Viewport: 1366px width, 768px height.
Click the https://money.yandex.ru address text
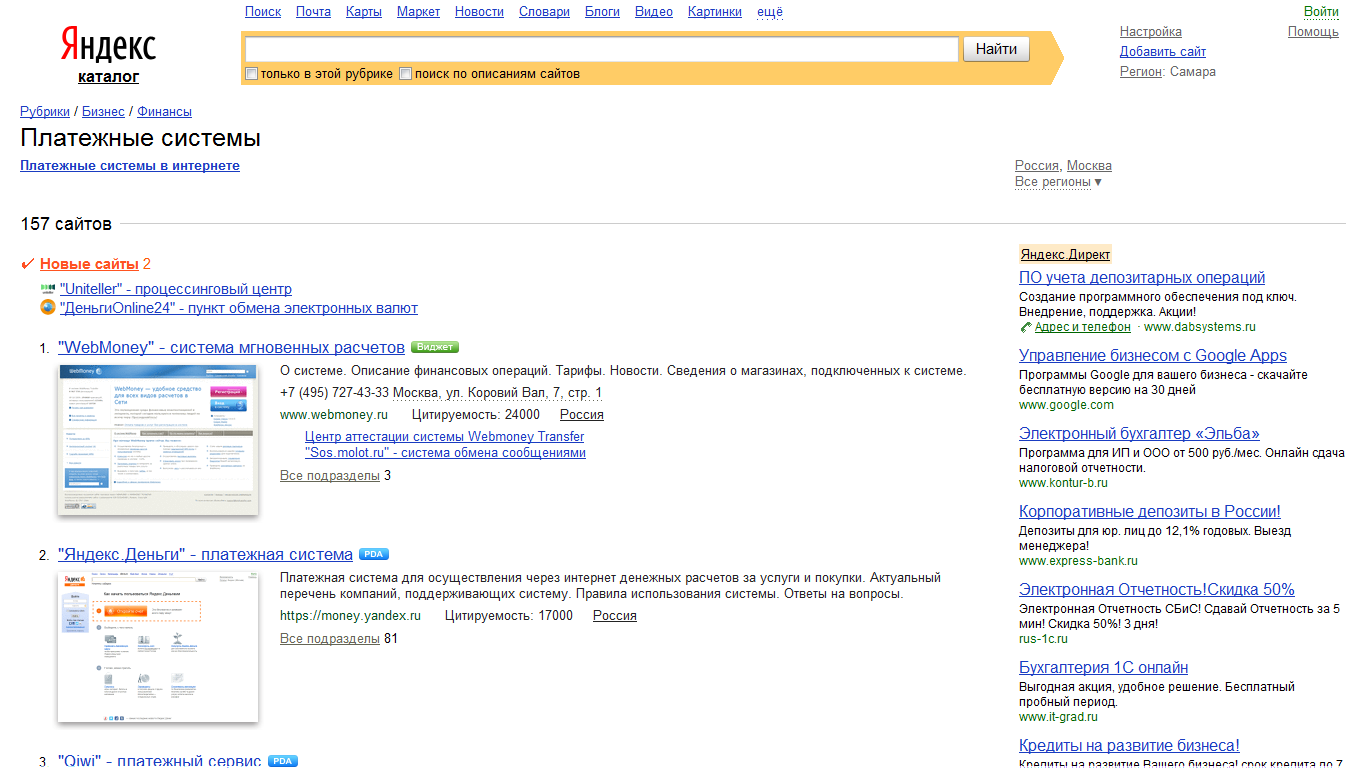pyautogui.click(x=350, y=616)
